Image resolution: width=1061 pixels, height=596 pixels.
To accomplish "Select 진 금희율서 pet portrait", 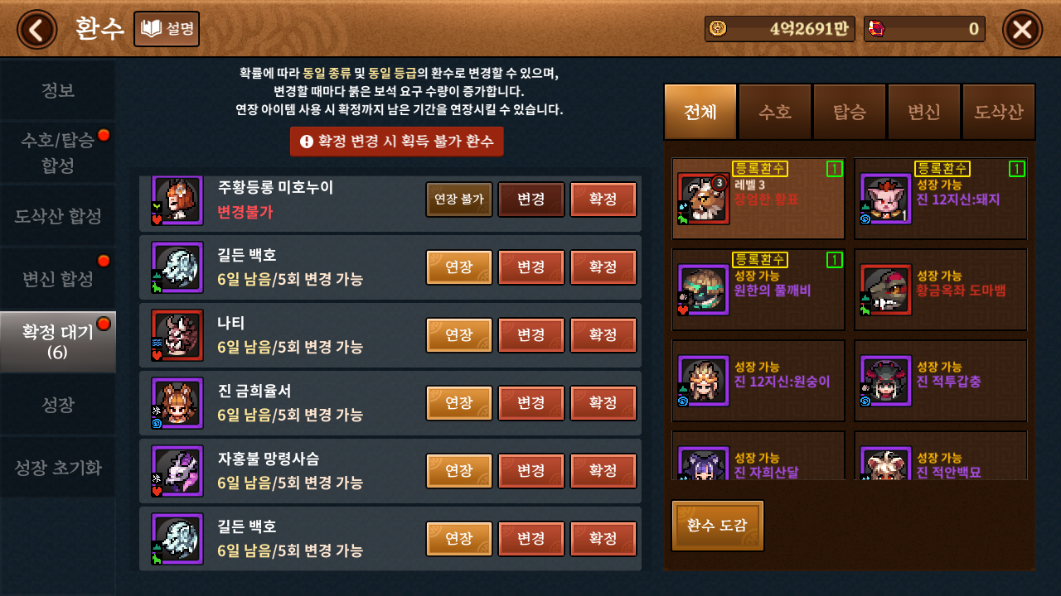I will click(x=177, y=403).
